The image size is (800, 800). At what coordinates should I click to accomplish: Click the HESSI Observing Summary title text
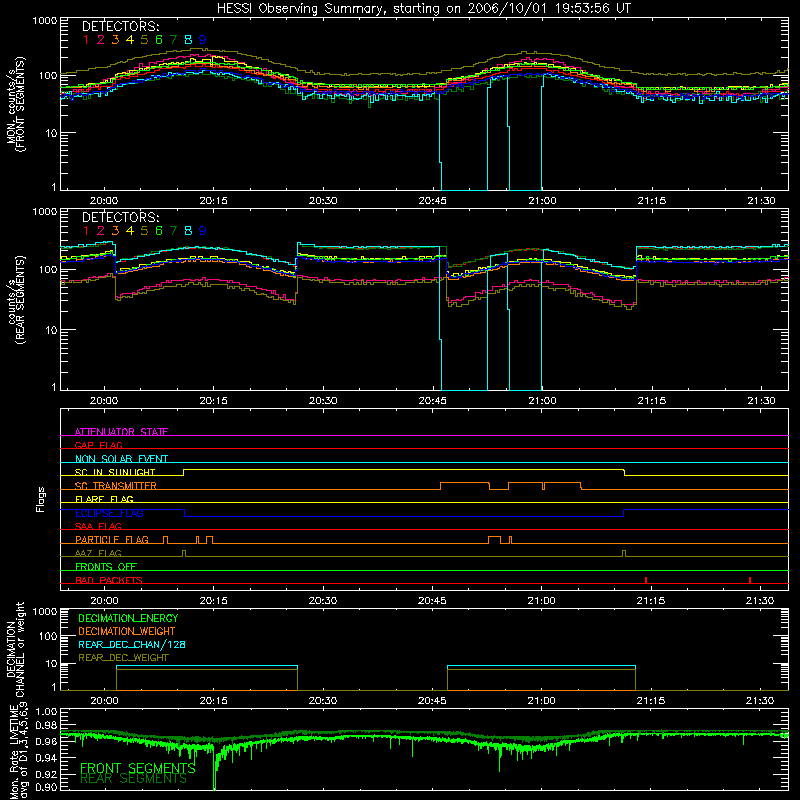coord(424,9)
